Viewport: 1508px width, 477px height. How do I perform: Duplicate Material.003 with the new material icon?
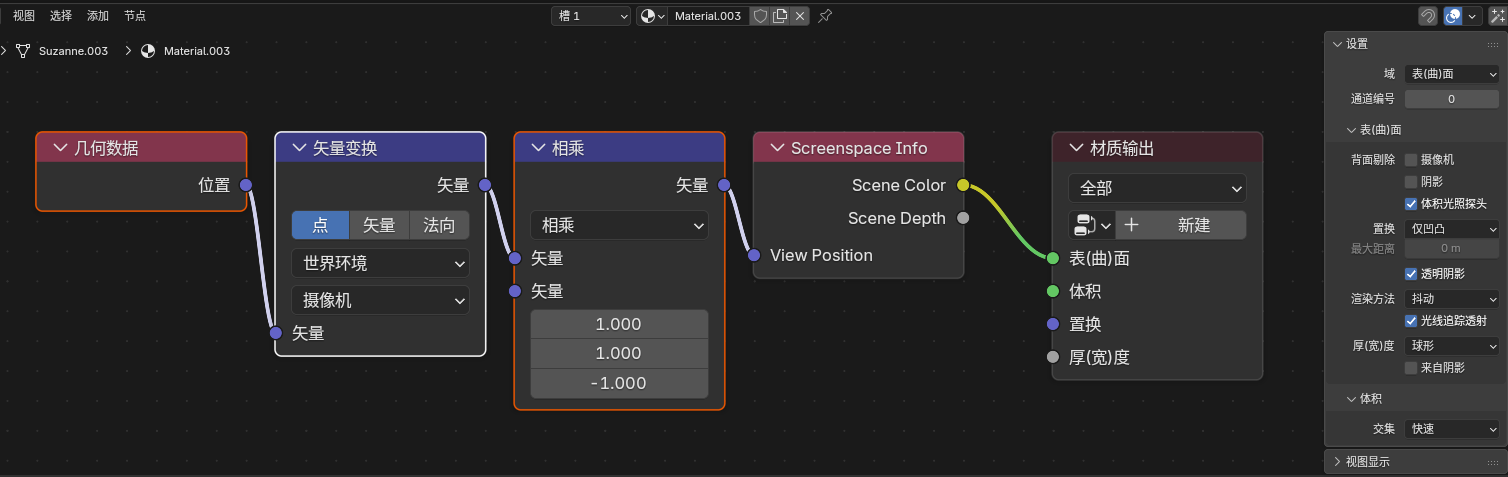click(780, 16)
